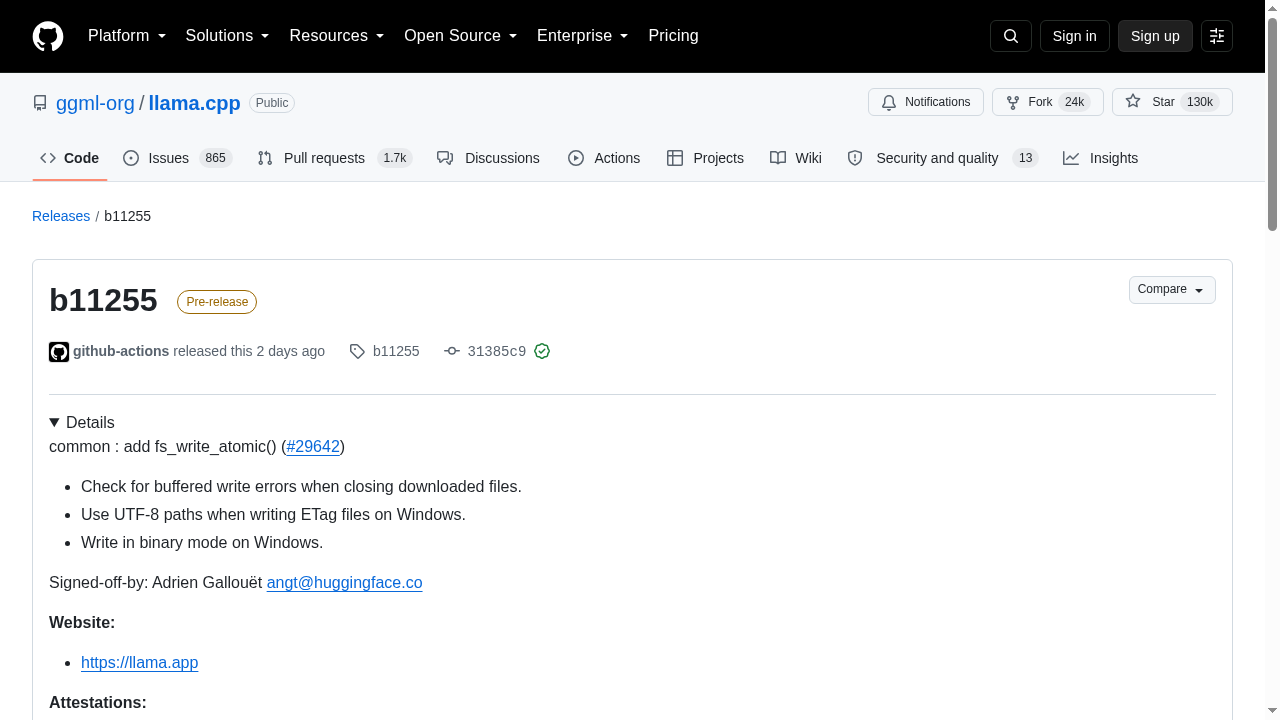Open the appearance settings sliders icon
1280x720 pixels.
point(1217,36)
